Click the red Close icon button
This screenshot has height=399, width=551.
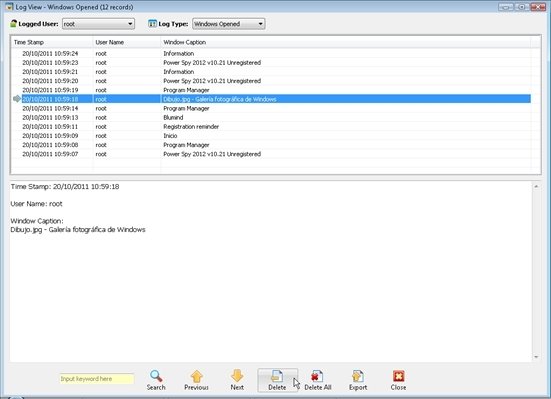398,376
